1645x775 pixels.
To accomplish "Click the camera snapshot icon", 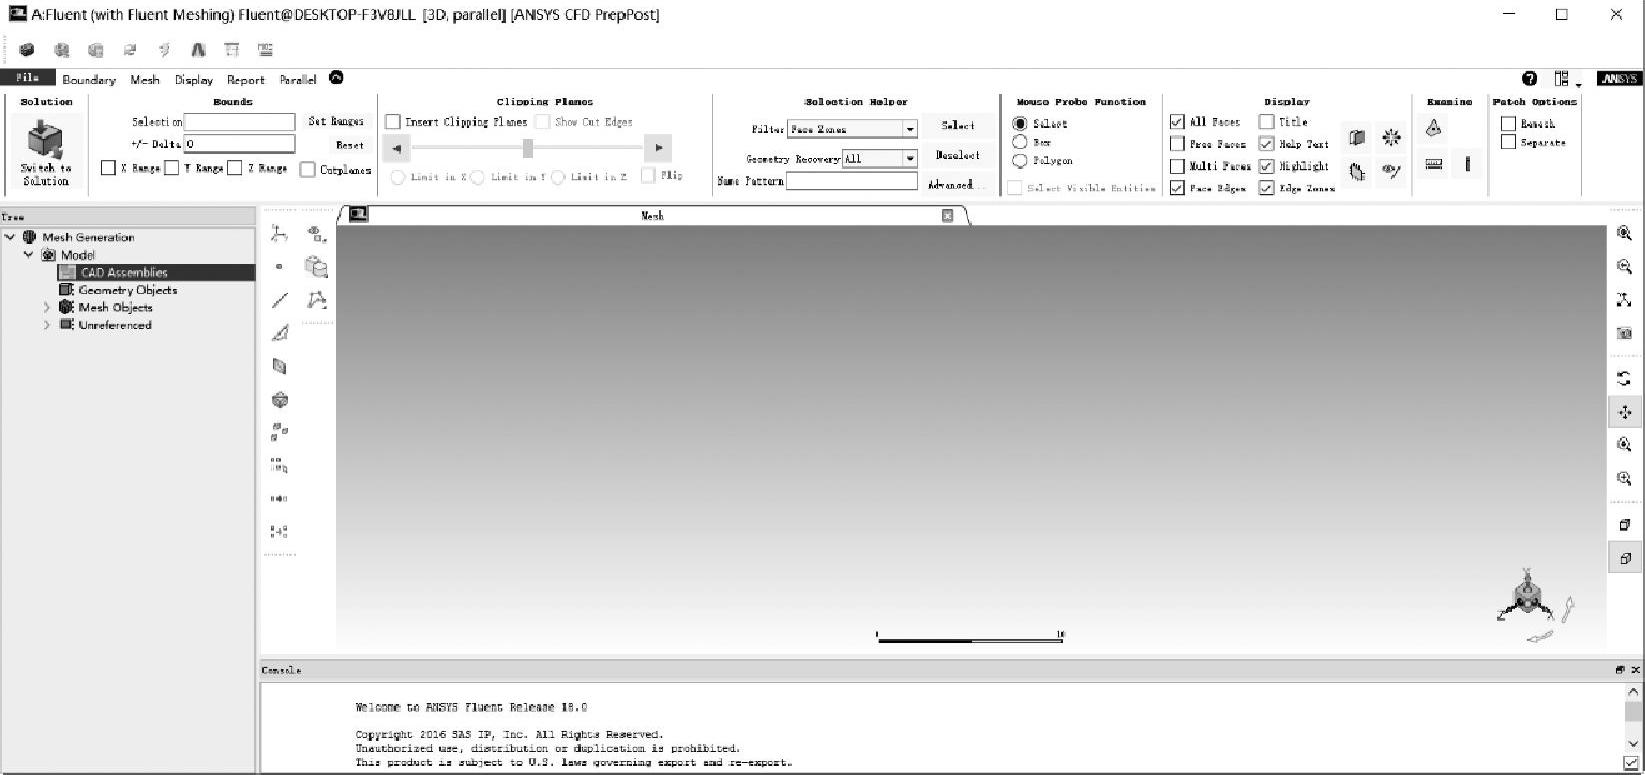I will (x=1624, y=333).
